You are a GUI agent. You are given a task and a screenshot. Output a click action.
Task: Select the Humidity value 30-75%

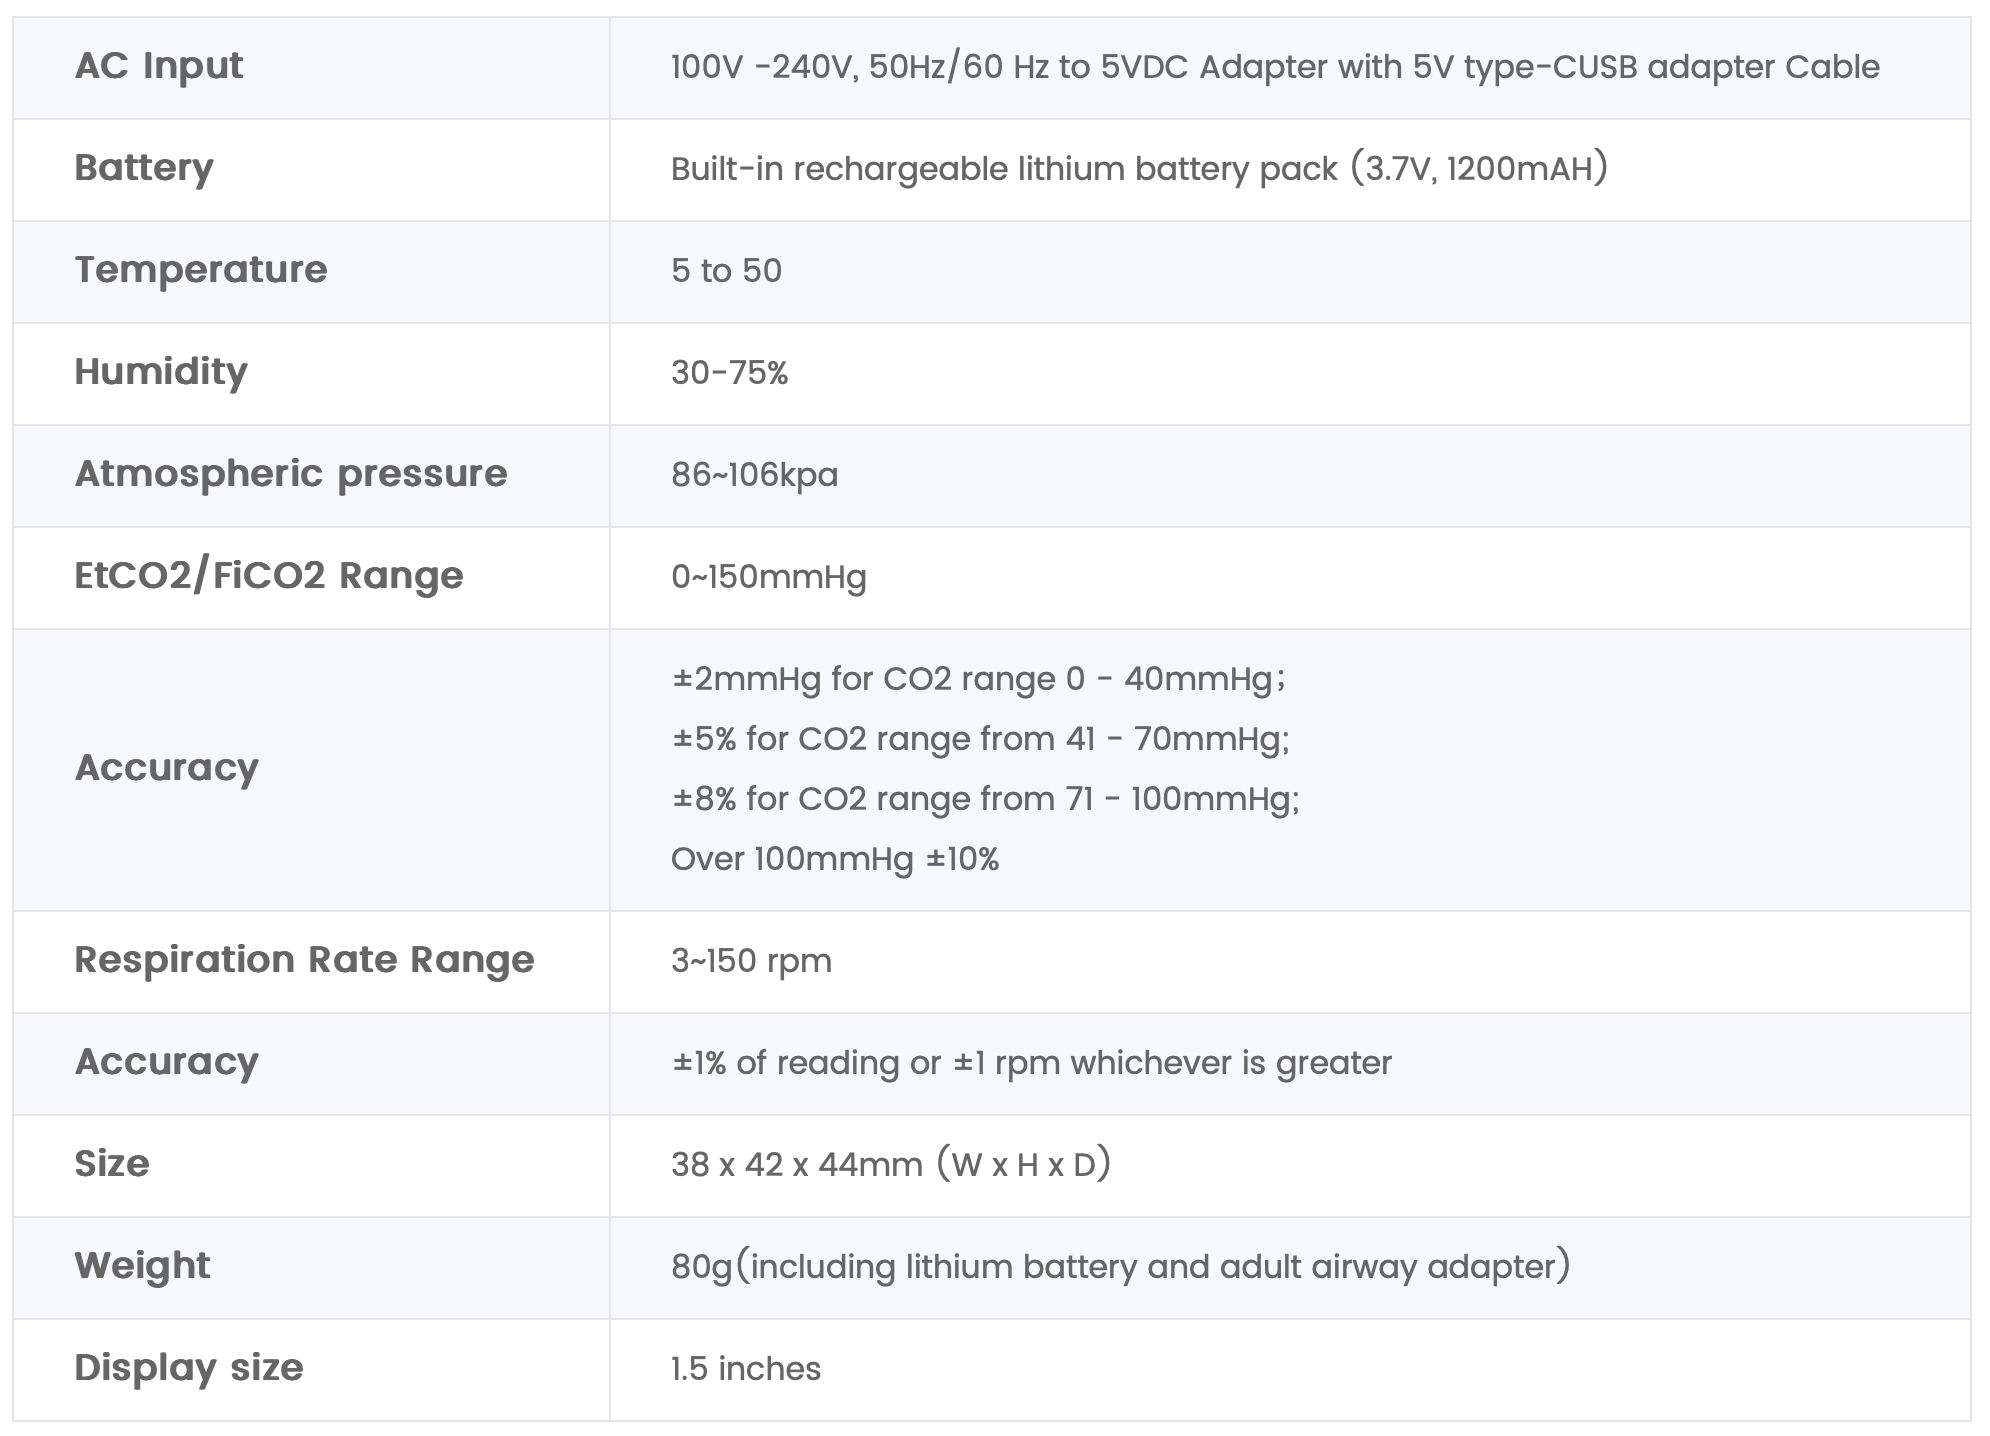729,373
